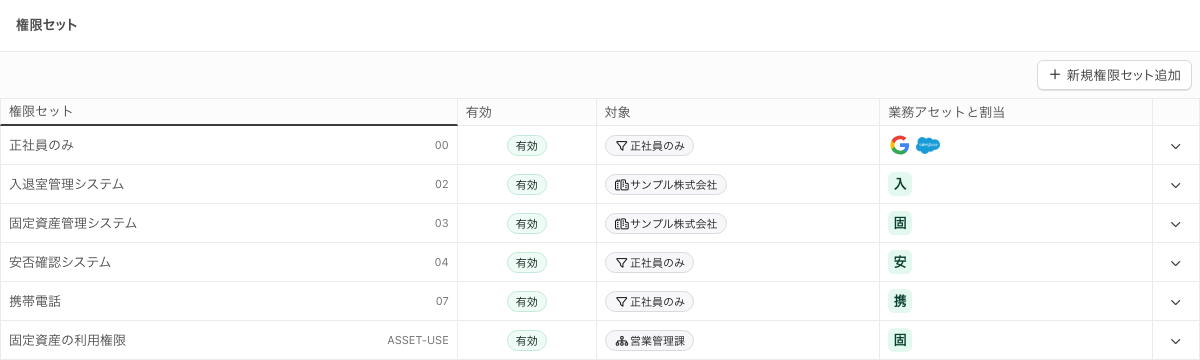Sort by the 有効 column header
Viewport: 1200px width, 360px height.
coord(527,112)
